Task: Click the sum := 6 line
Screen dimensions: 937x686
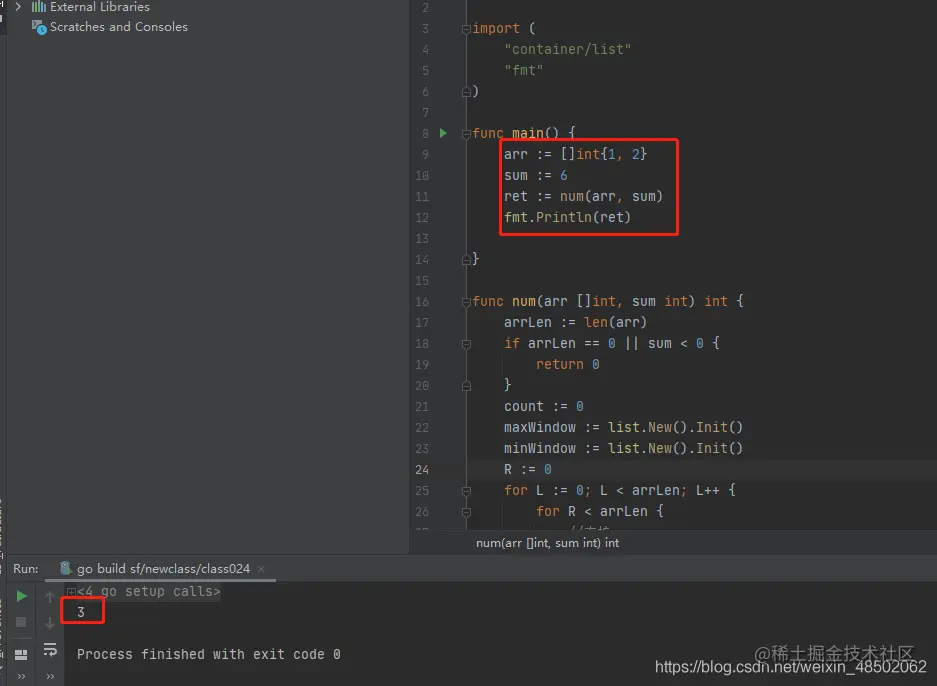Action: 535,175
